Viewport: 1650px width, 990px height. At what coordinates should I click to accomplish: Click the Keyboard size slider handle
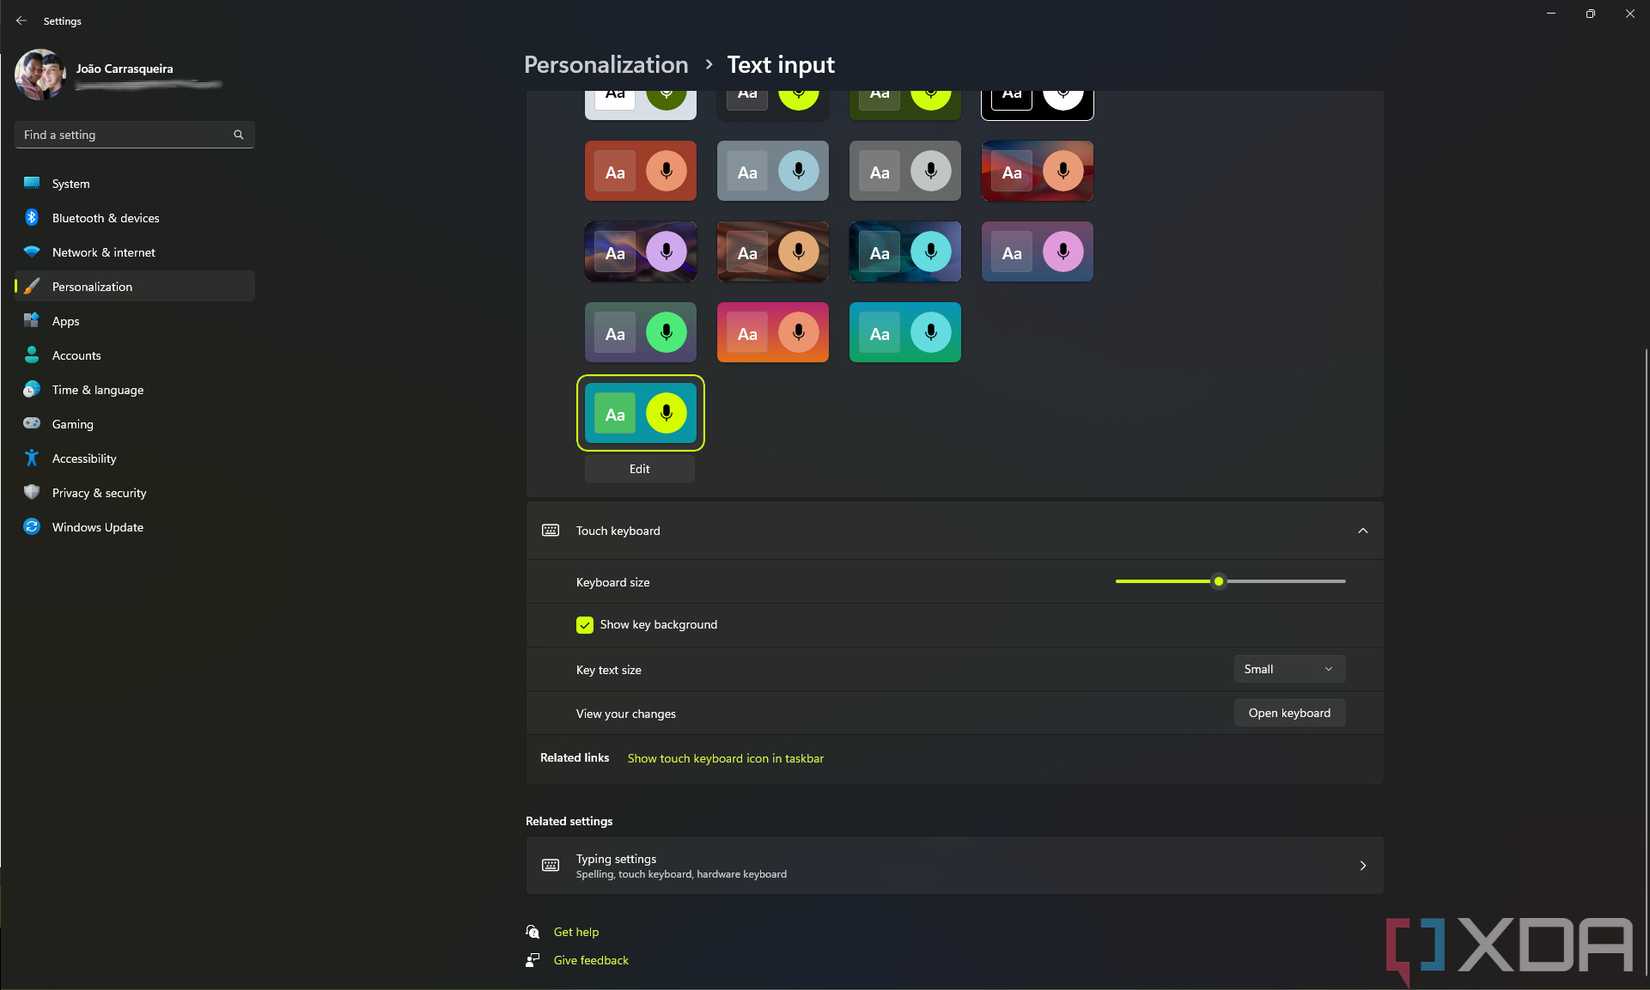click(x=1218, y=581)
